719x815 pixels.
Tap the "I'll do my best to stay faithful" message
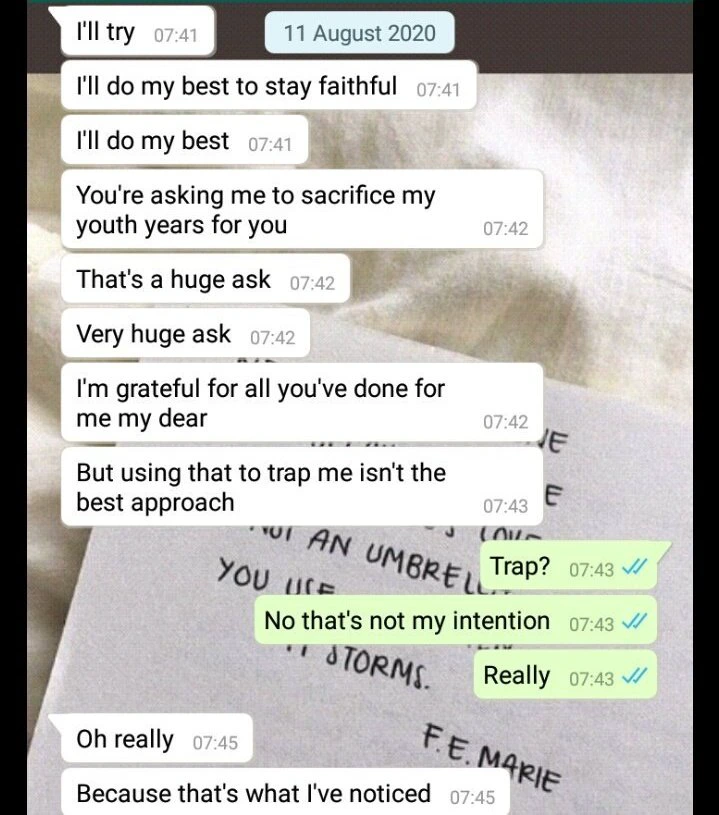(x=269, y=86)
